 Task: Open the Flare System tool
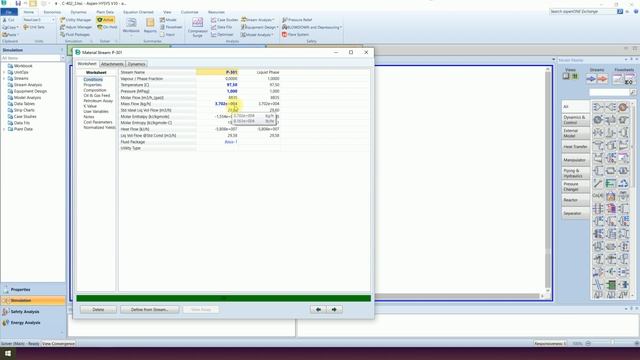click(x=296, y=35)
